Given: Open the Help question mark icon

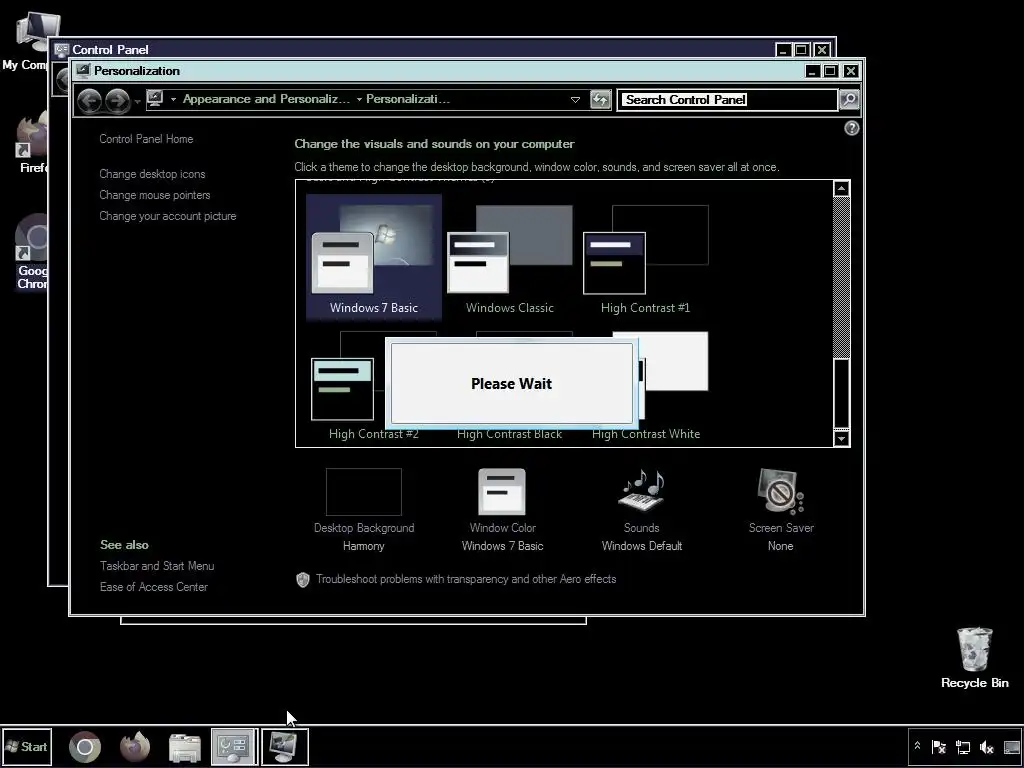Looking at the screenshot, I should pyautogui.click(x=852, y=128).
